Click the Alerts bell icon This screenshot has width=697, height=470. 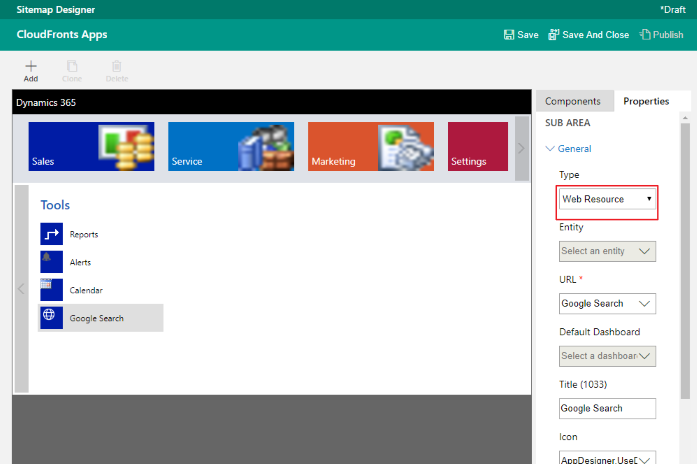[52, 262]
